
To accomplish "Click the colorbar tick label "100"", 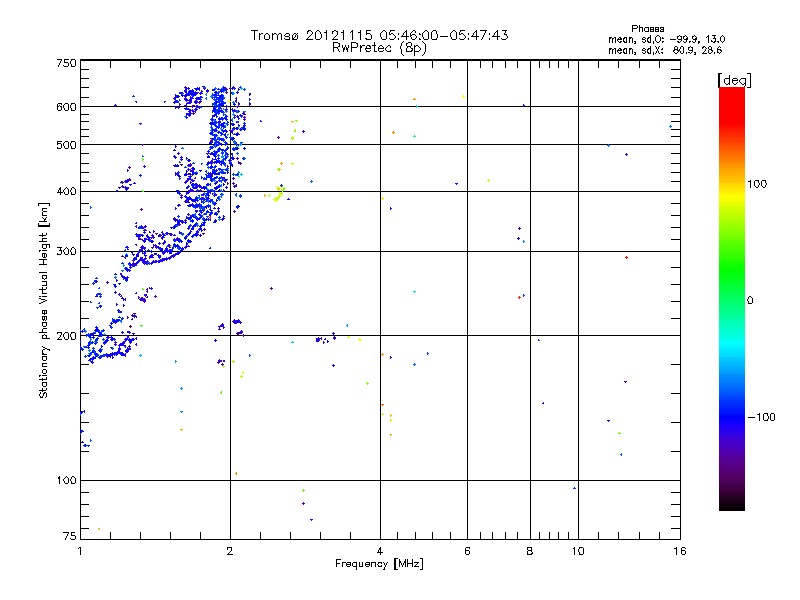I will (x=757, y=184).
